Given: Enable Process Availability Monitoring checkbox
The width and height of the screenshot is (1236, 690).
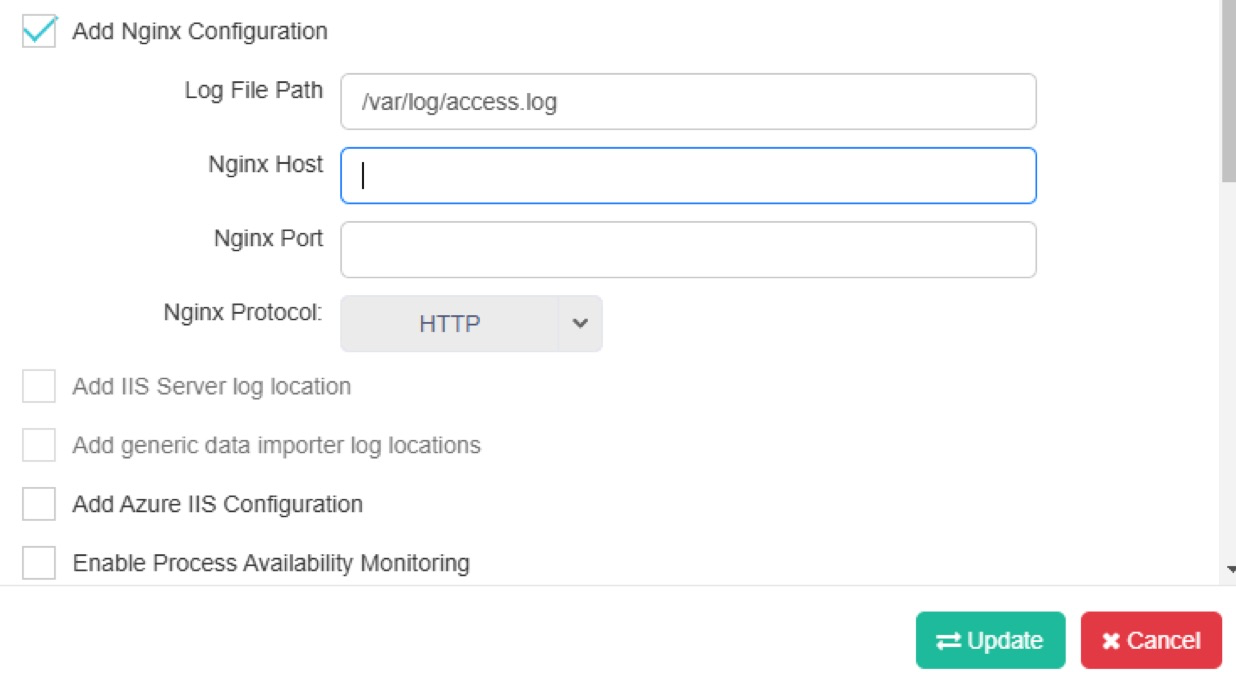Looking at the screenshot, I should (39, 563).
